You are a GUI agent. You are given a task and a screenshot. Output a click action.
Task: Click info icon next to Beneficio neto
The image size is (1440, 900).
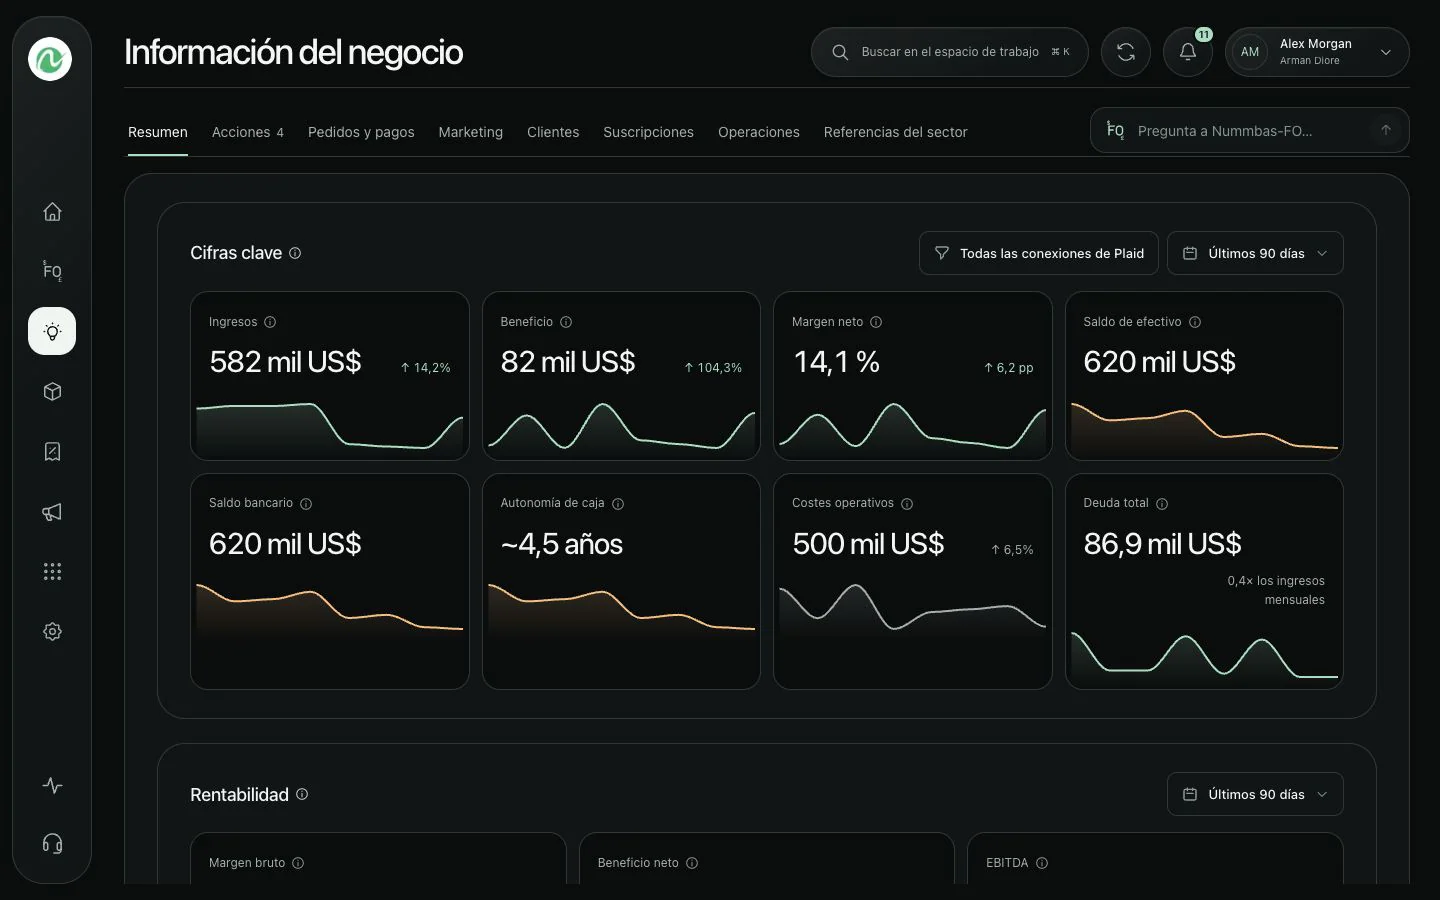[692, 863]
